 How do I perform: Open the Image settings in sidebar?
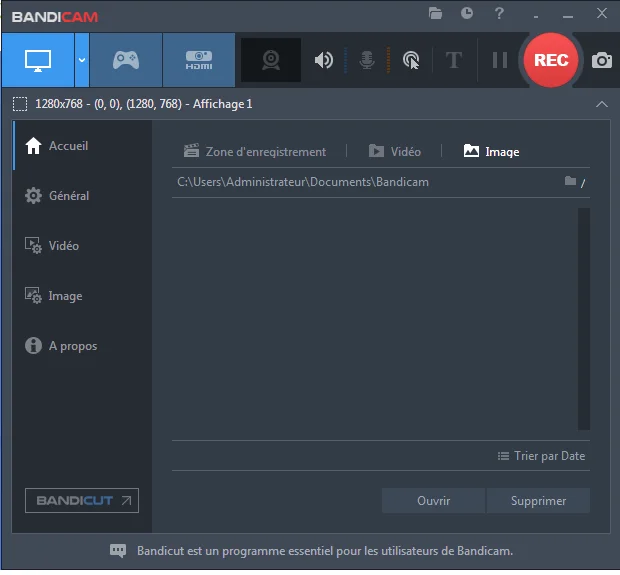pos(82,296)
